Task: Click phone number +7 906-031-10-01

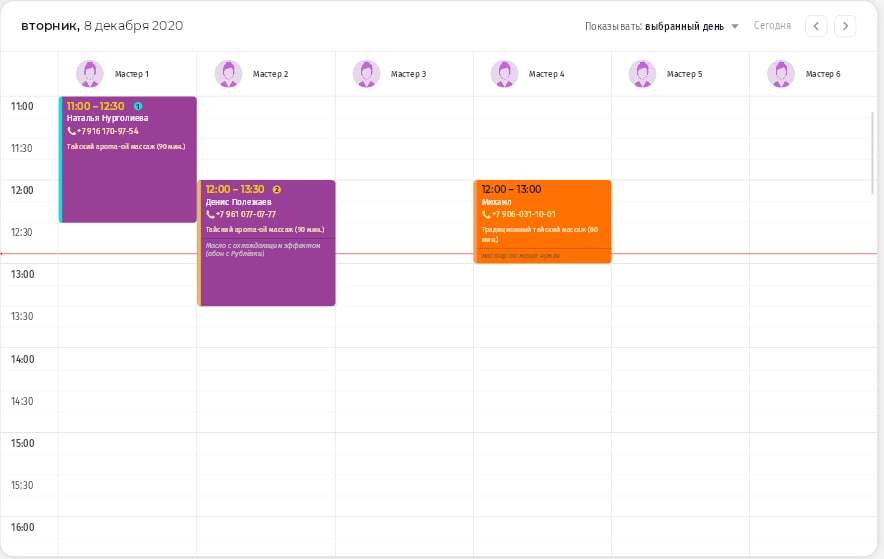Action: pos(524,214)
